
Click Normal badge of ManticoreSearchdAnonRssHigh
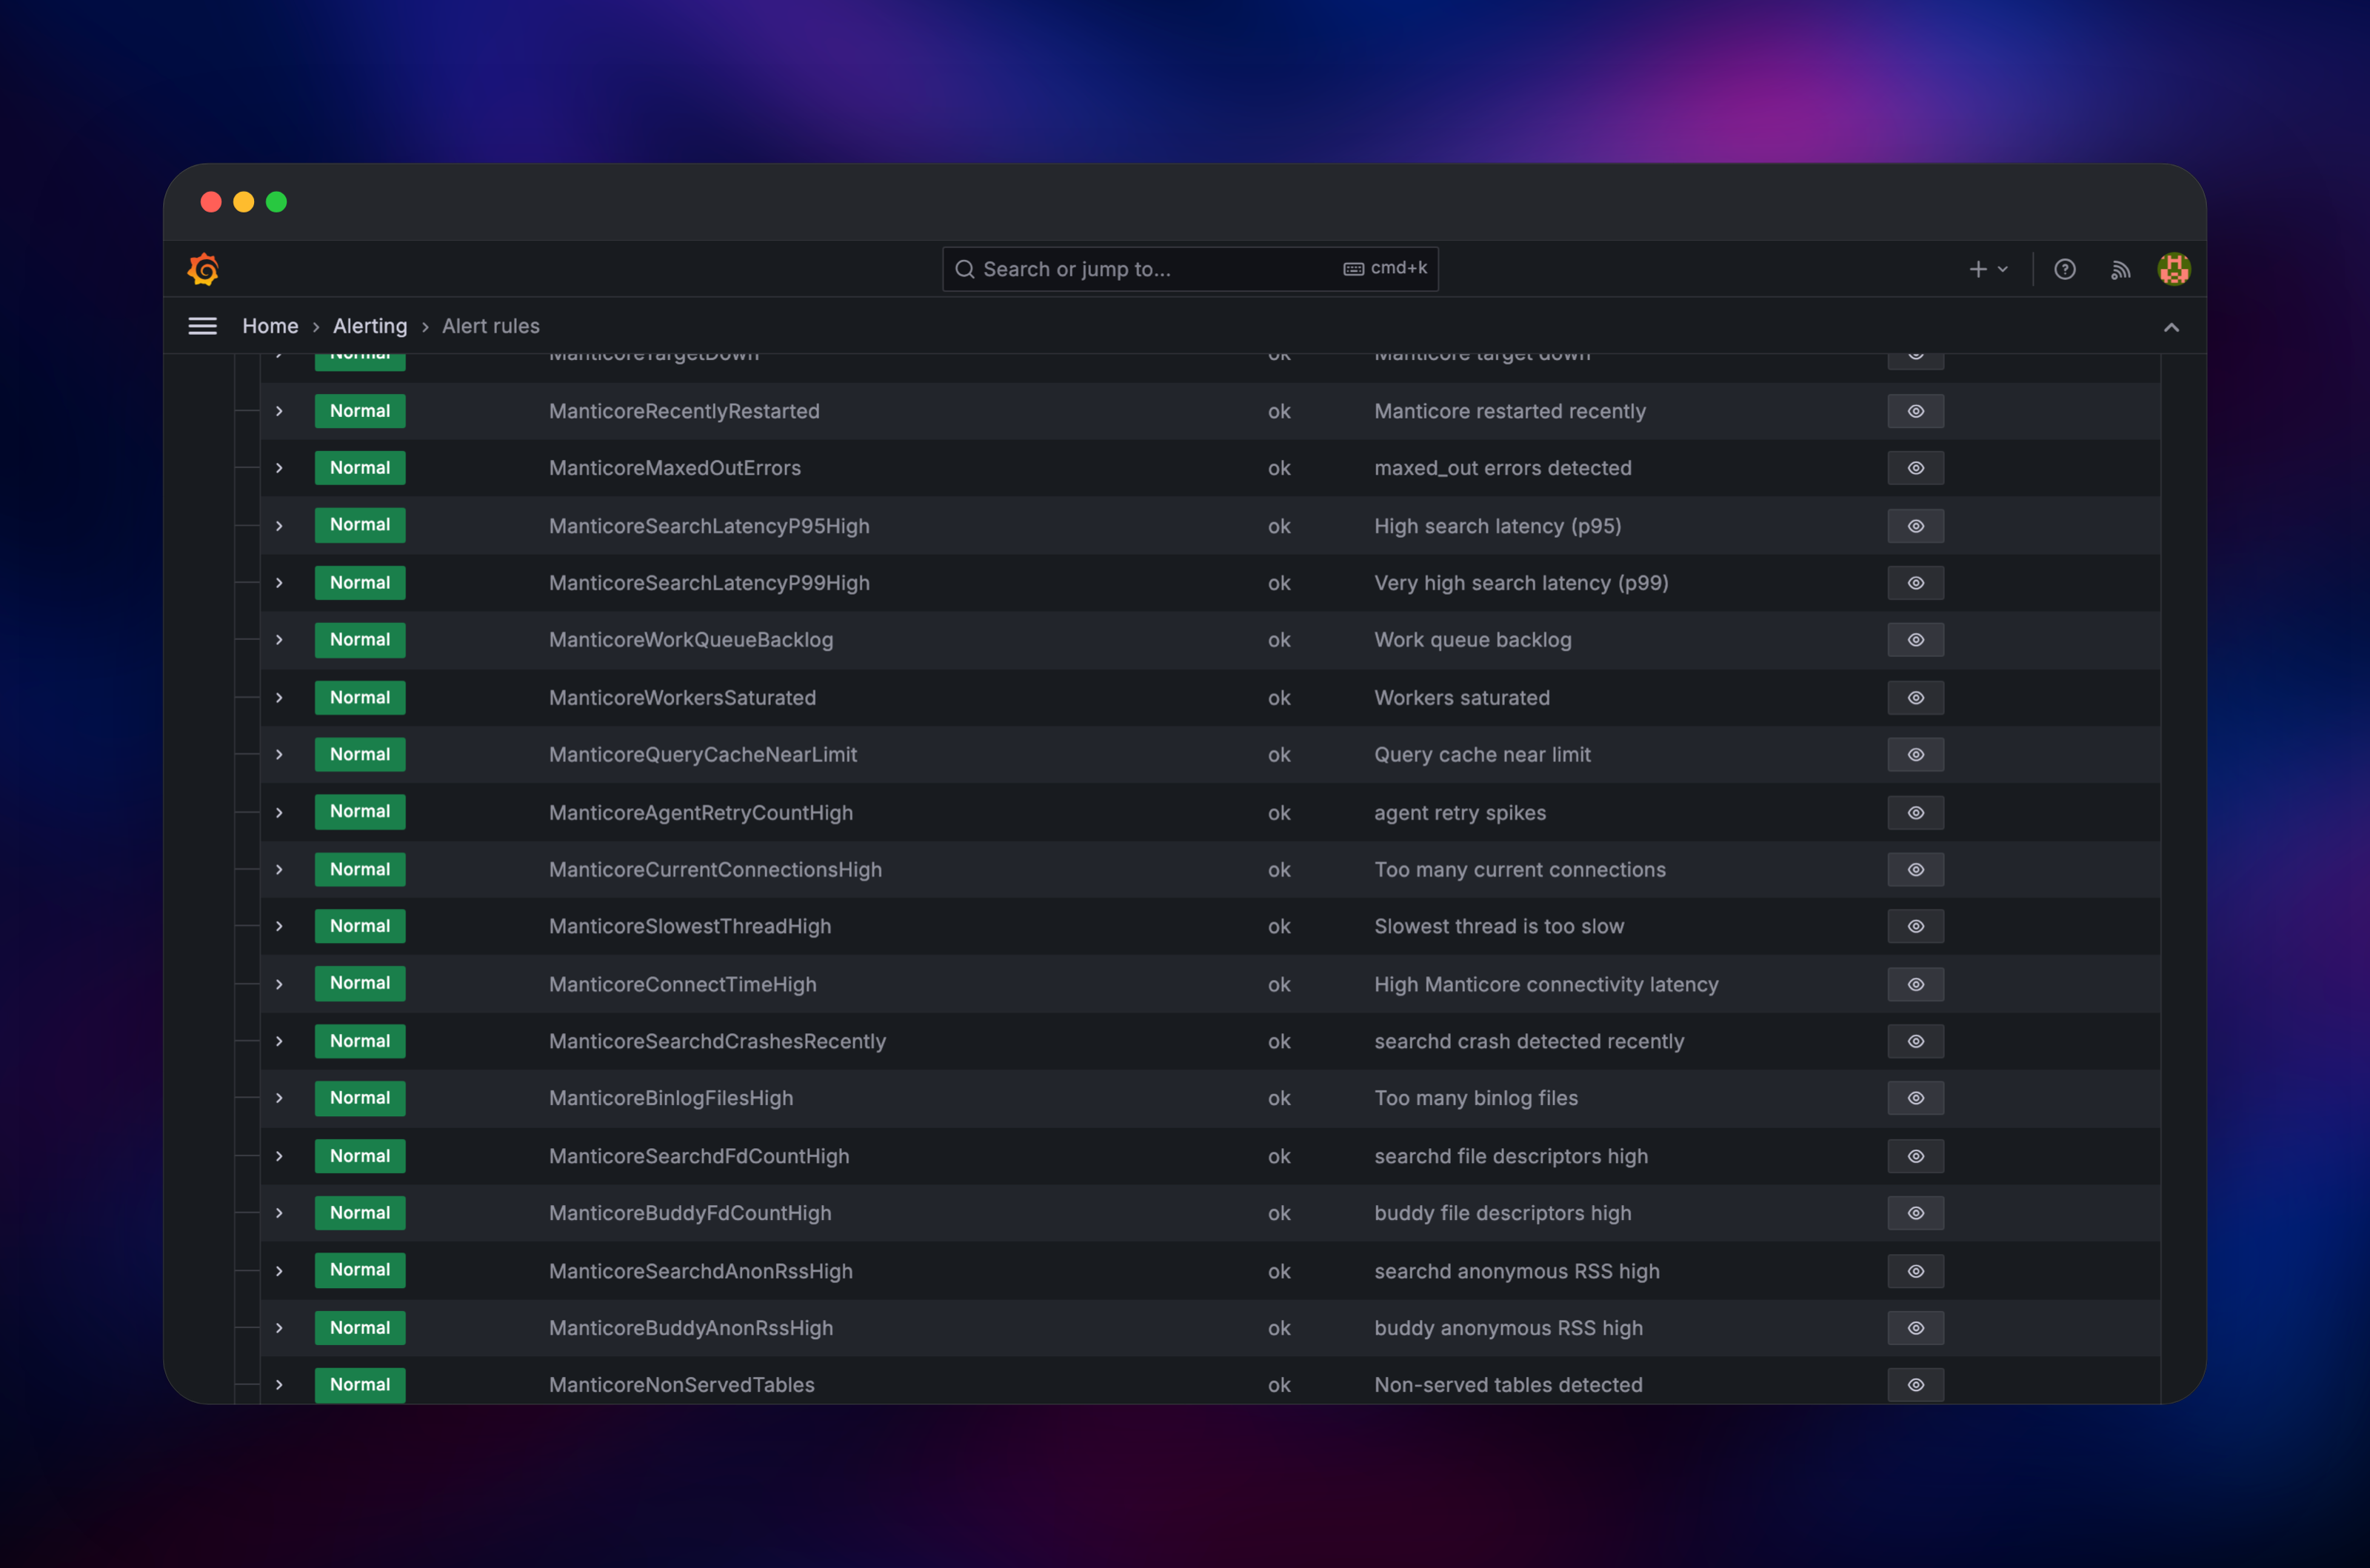[360, 1270]
